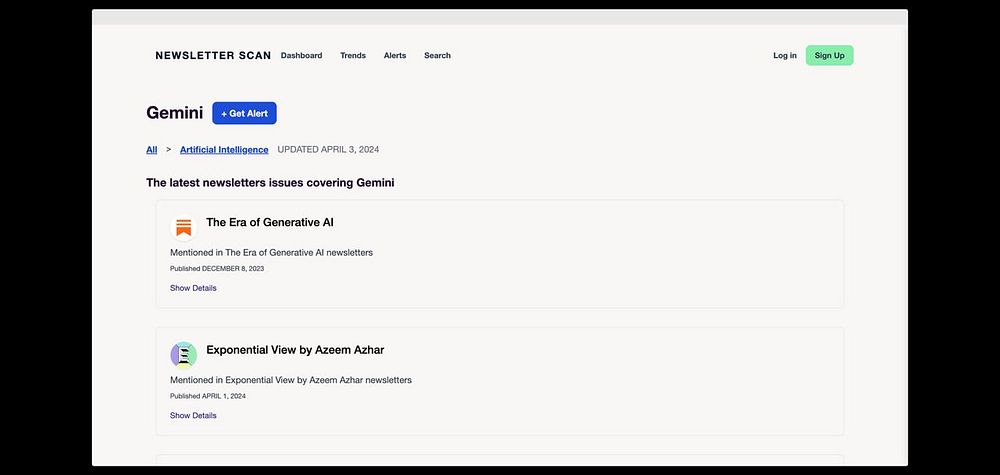The width and height of the screenshot is (1000, 475).
Task: Expand Show Details for Era of Generative AI
Action: tap(193, 288)
